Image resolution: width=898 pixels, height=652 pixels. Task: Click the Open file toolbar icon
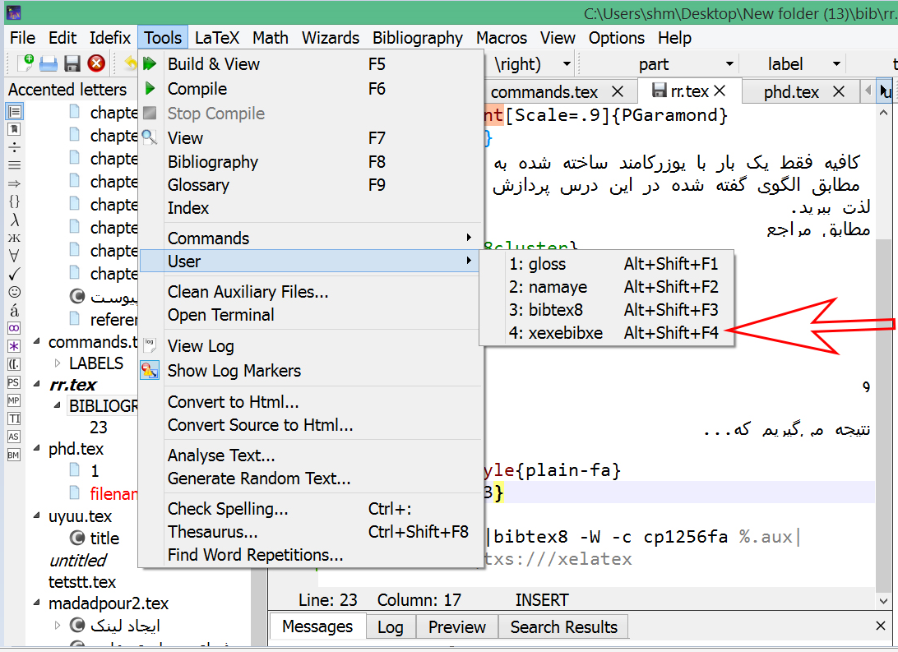[48, 64]
